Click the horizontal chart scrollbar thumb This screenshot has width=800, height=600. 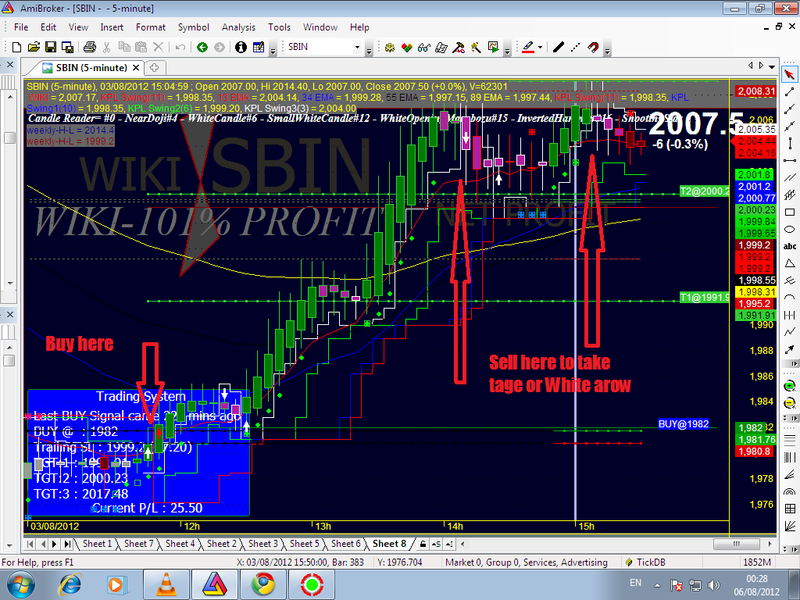(736, 544)
